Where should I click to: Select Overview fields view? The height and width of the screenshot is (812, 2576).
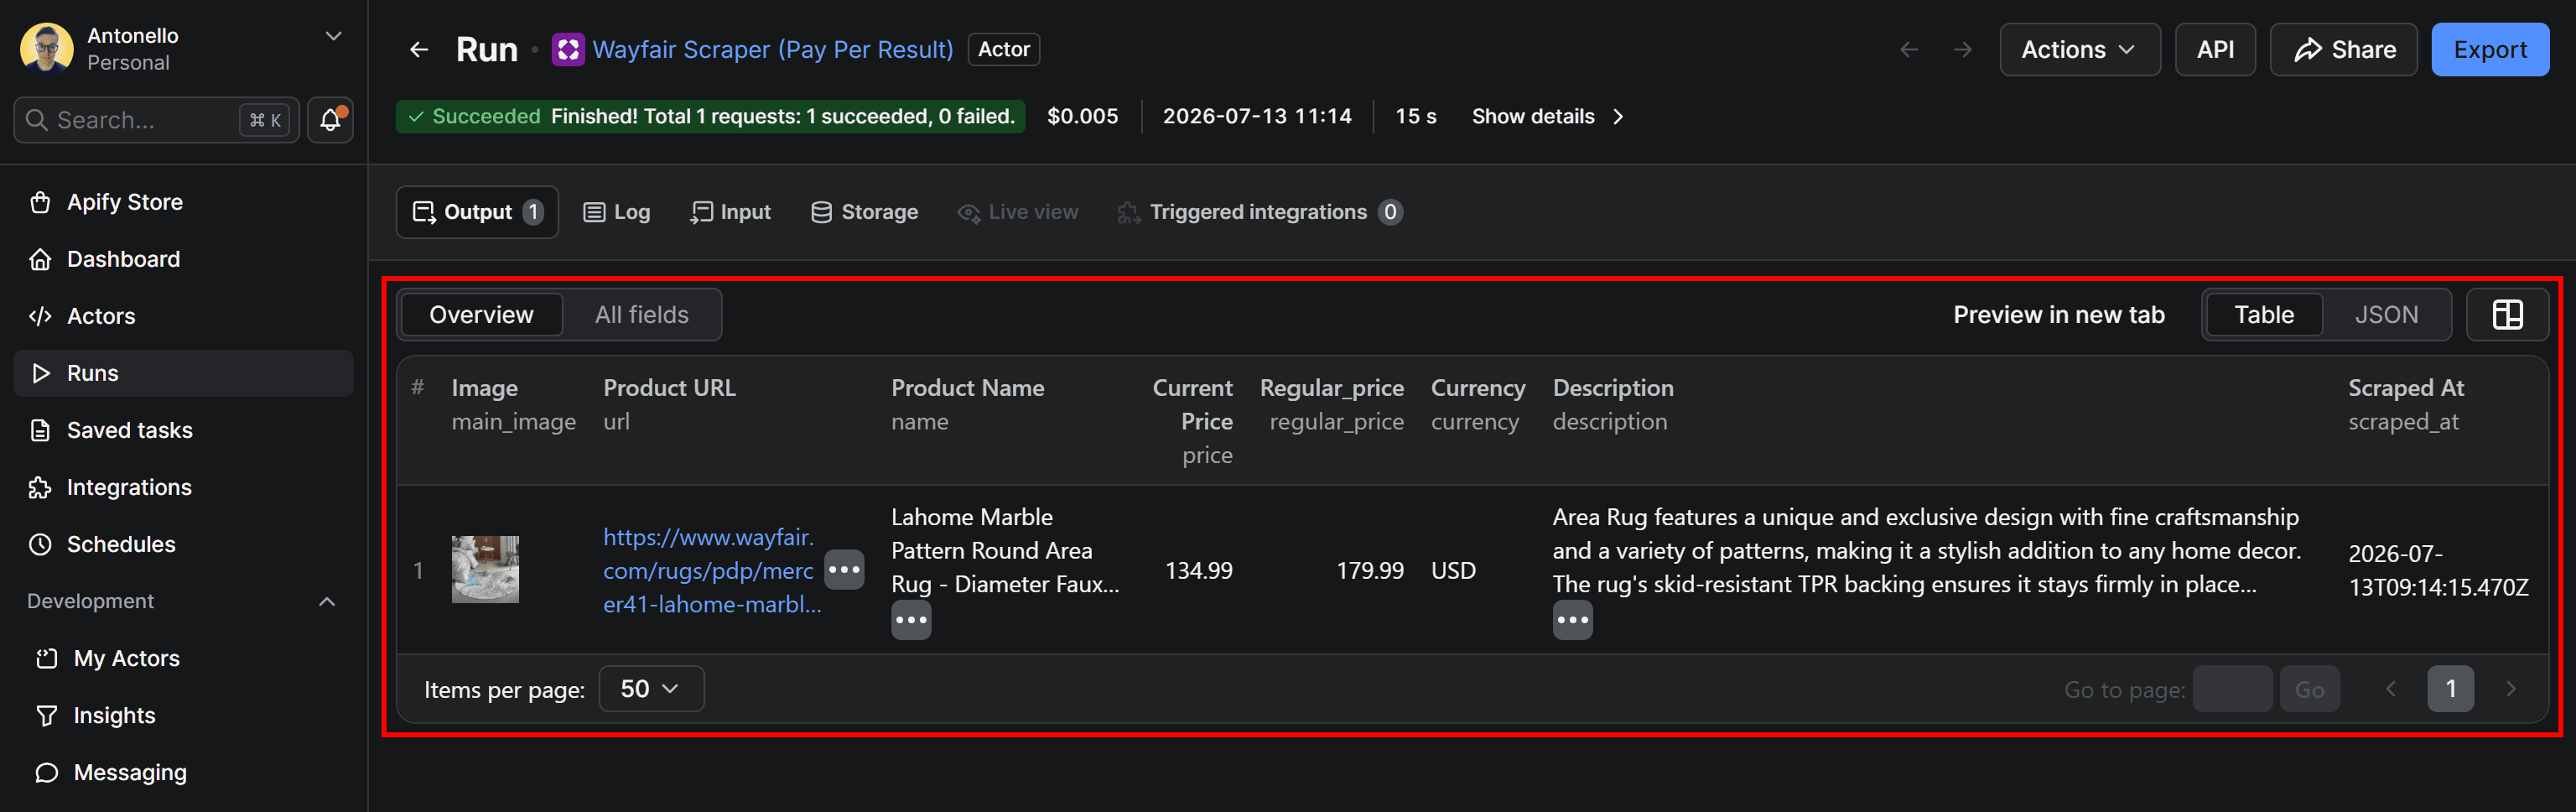(x=481, y=315)
